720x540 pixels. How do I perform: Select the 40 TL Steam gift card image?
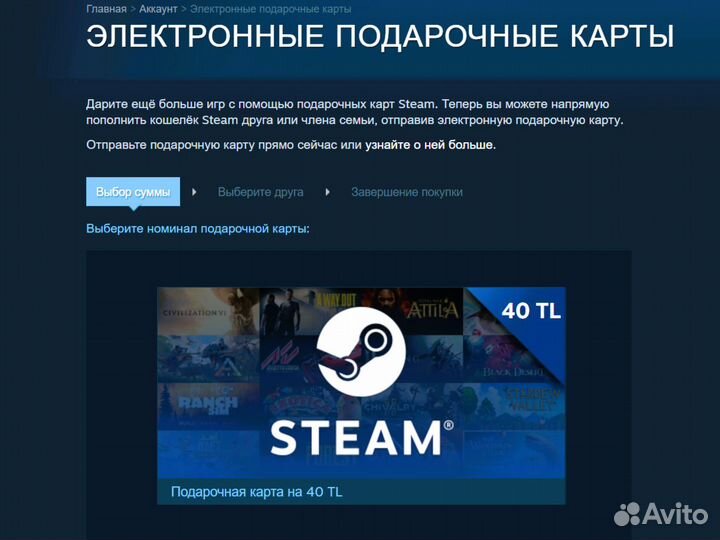coord(361,383)
